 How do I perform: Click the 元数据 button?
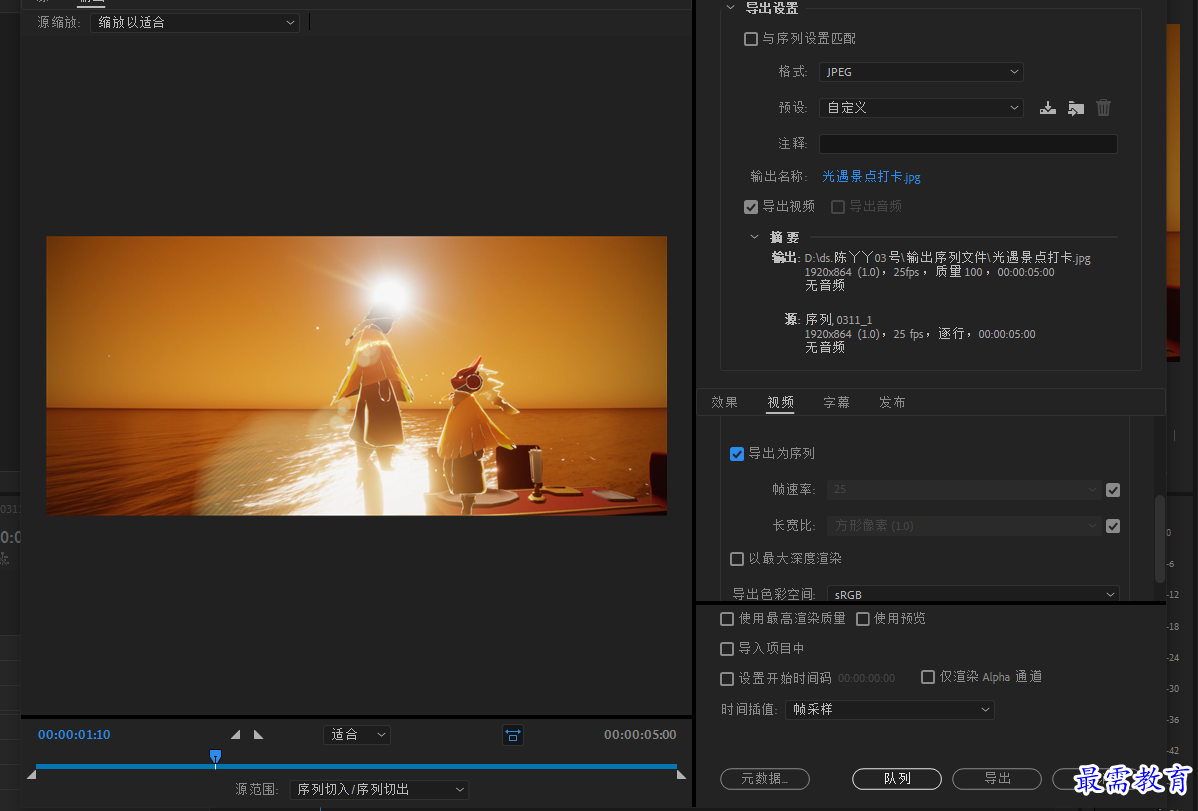(765, 779)
